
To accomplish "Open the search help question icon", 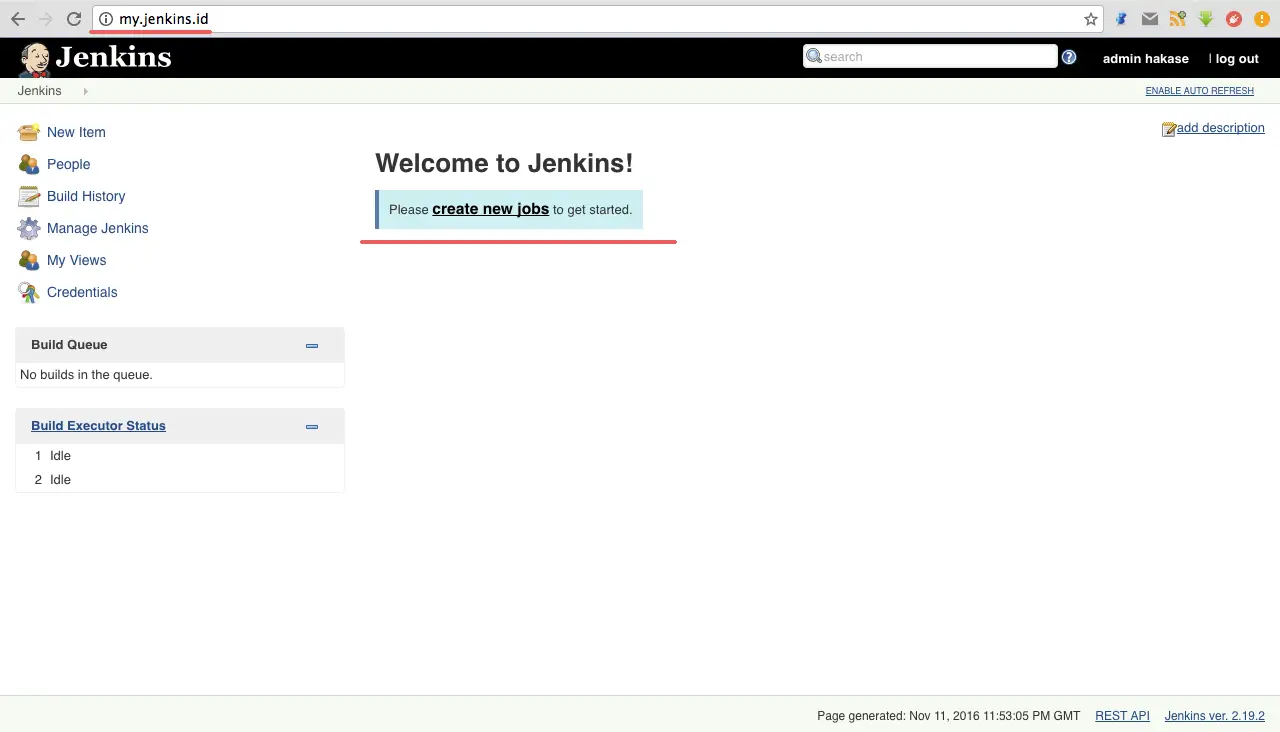I will [1069, 57].
